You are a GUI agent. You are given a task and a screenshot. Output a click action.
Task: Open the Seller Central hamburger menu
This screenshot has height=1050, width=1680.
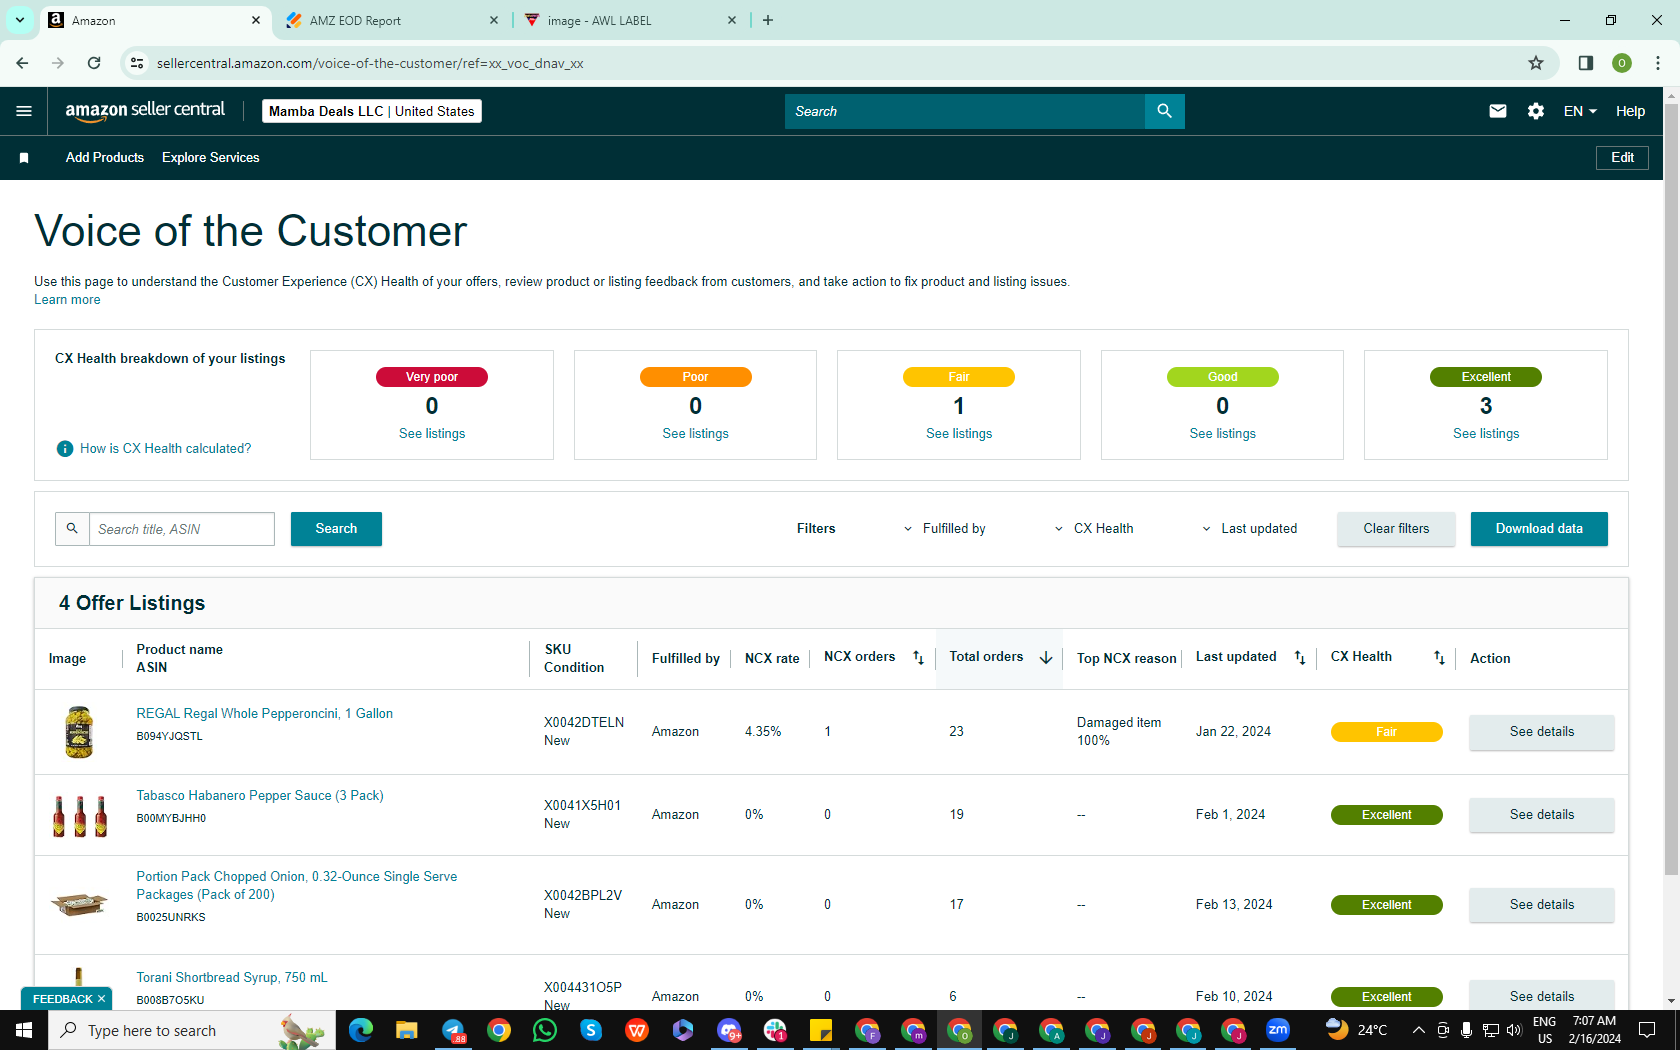tap(24, 111)
